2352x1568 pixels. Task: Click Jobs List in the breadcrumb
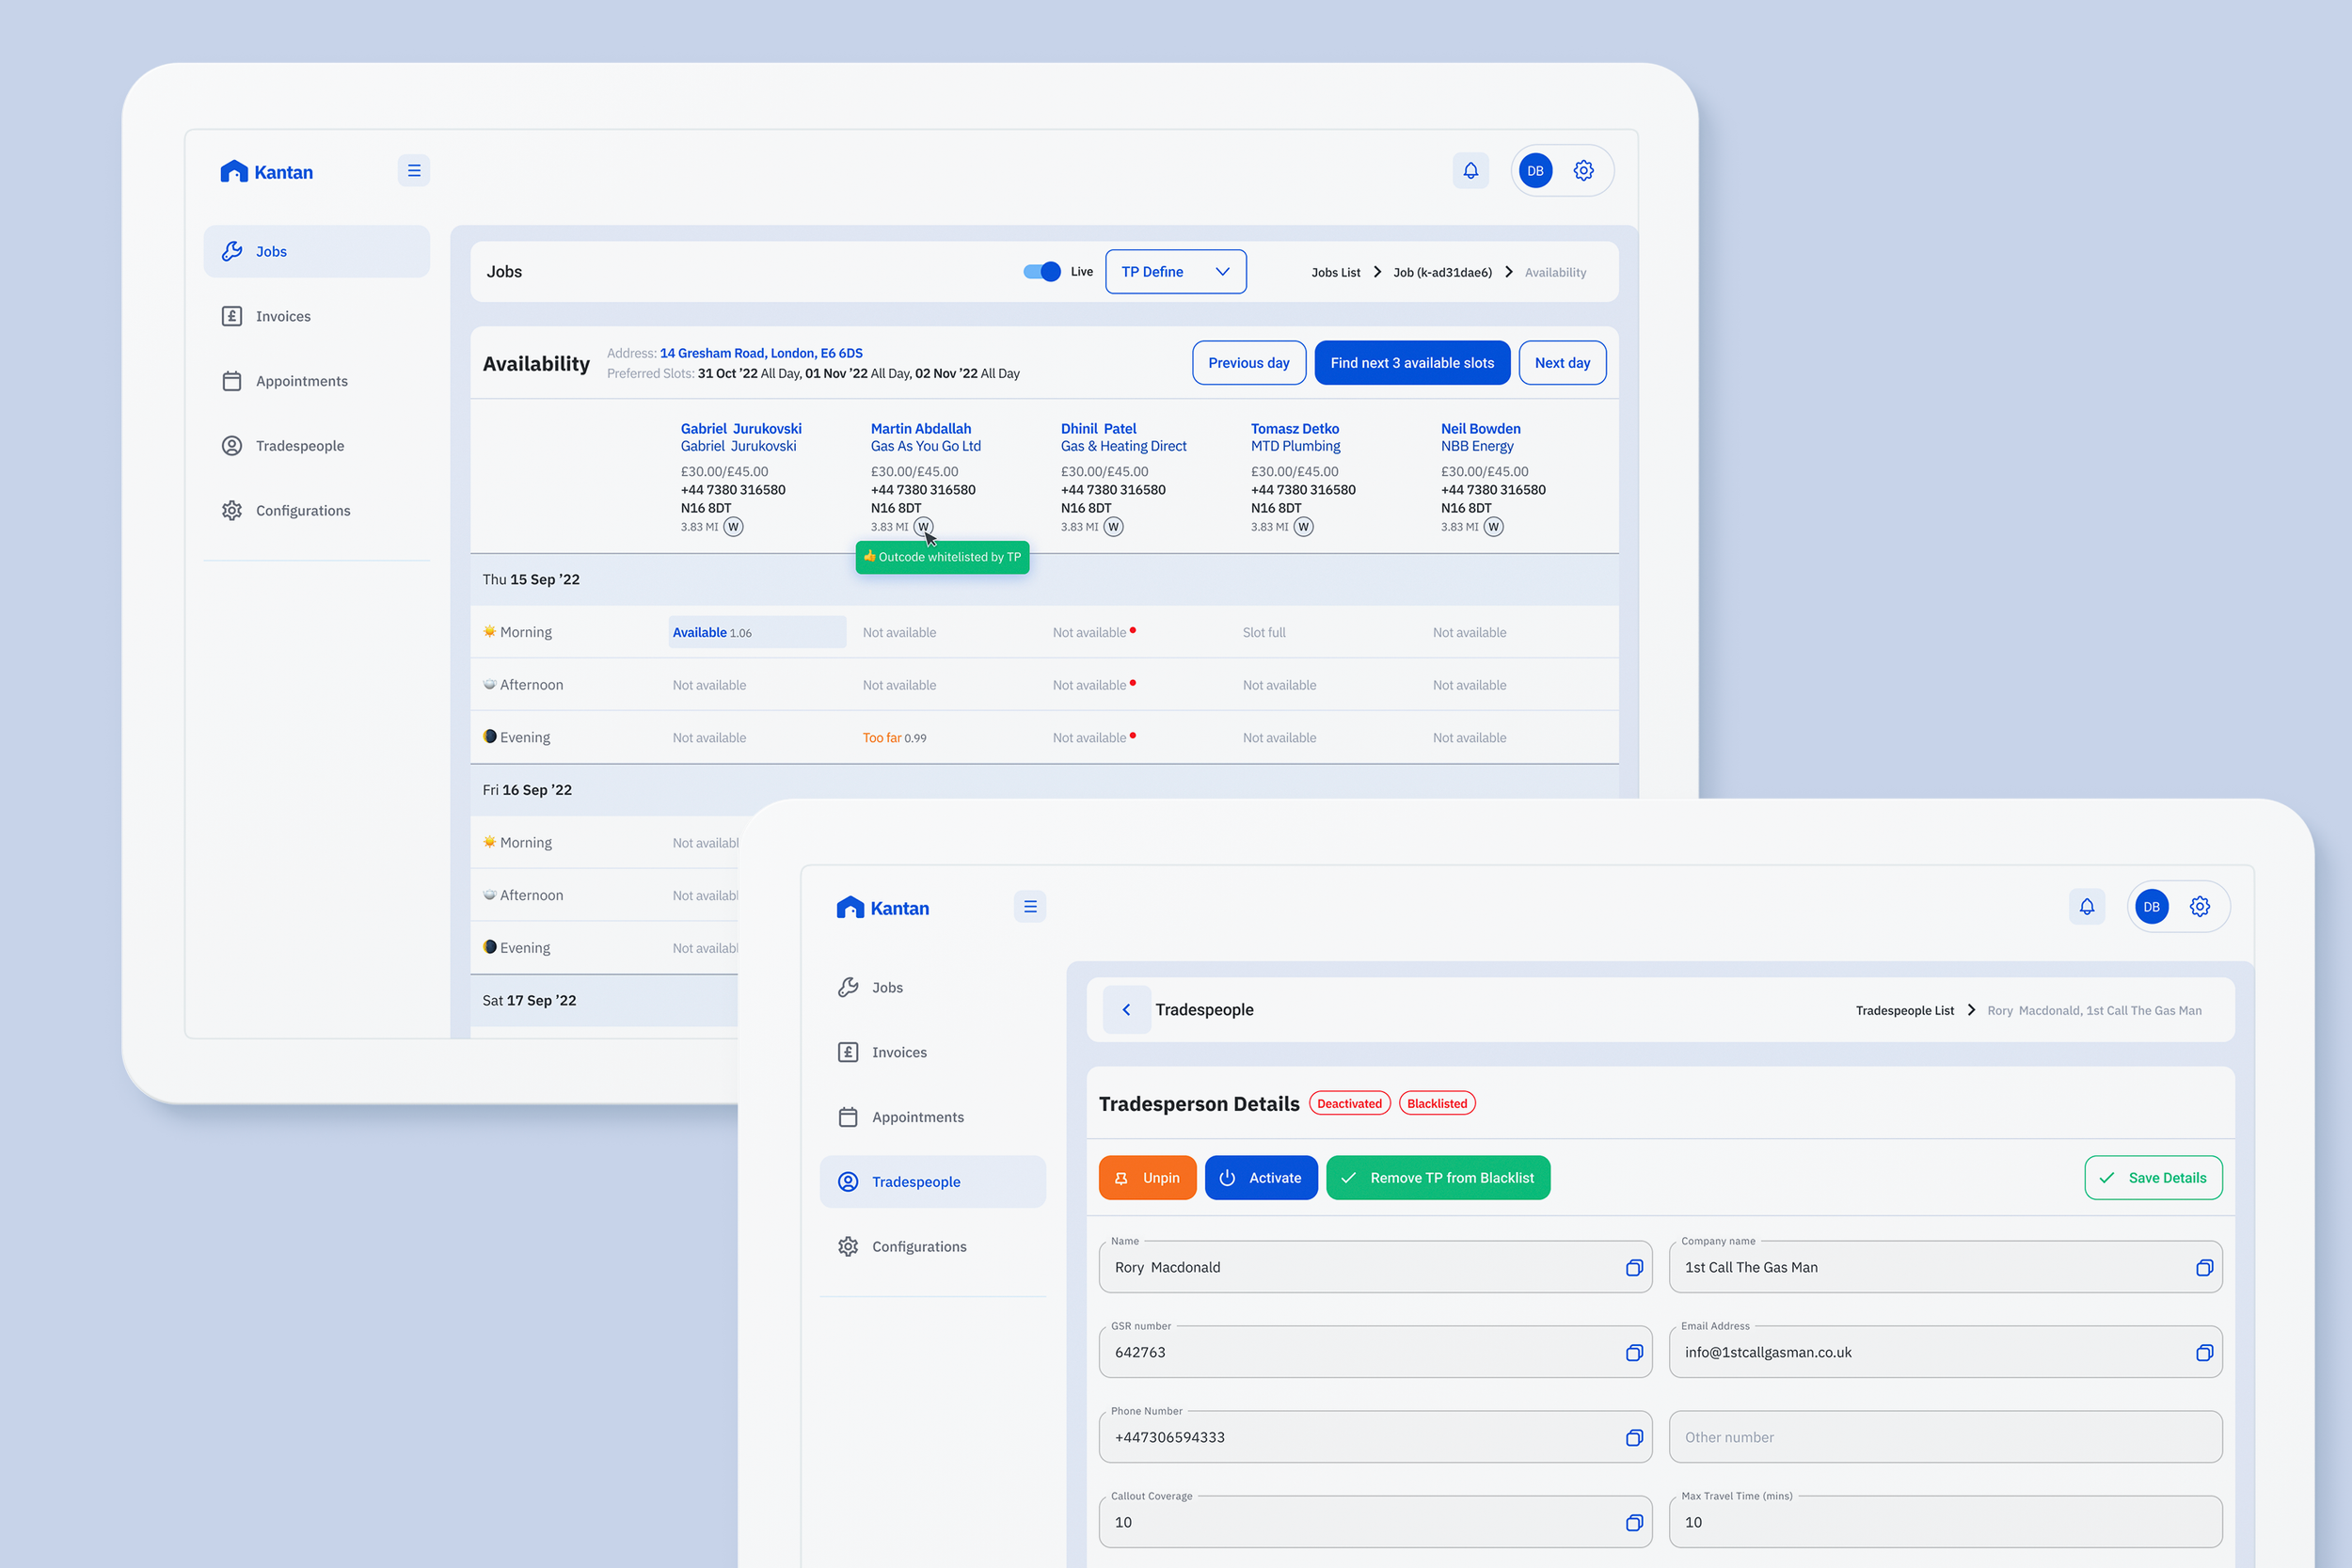pyautogui.click(x=1336, y=272)
